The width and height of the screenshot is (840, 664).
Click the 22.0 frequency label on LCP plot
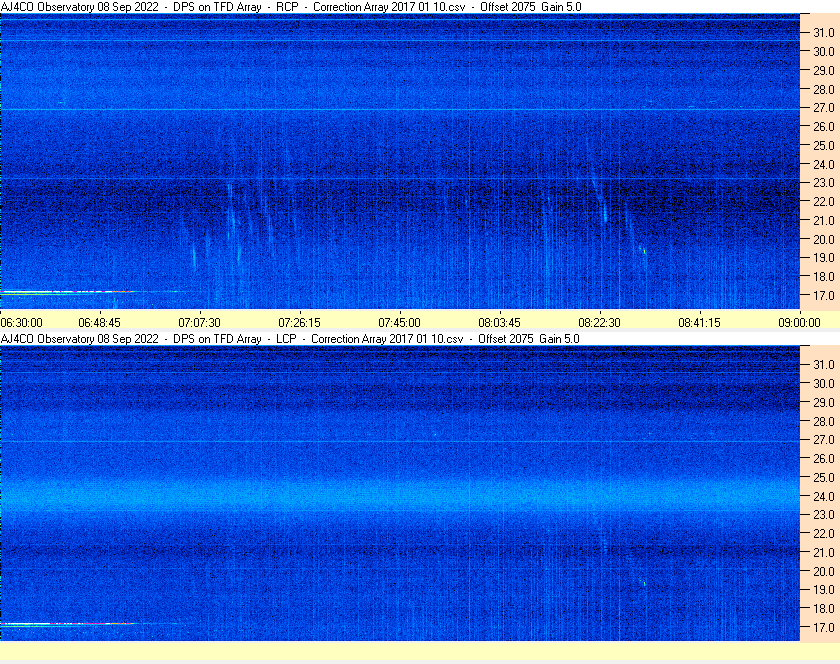[824, 534]
